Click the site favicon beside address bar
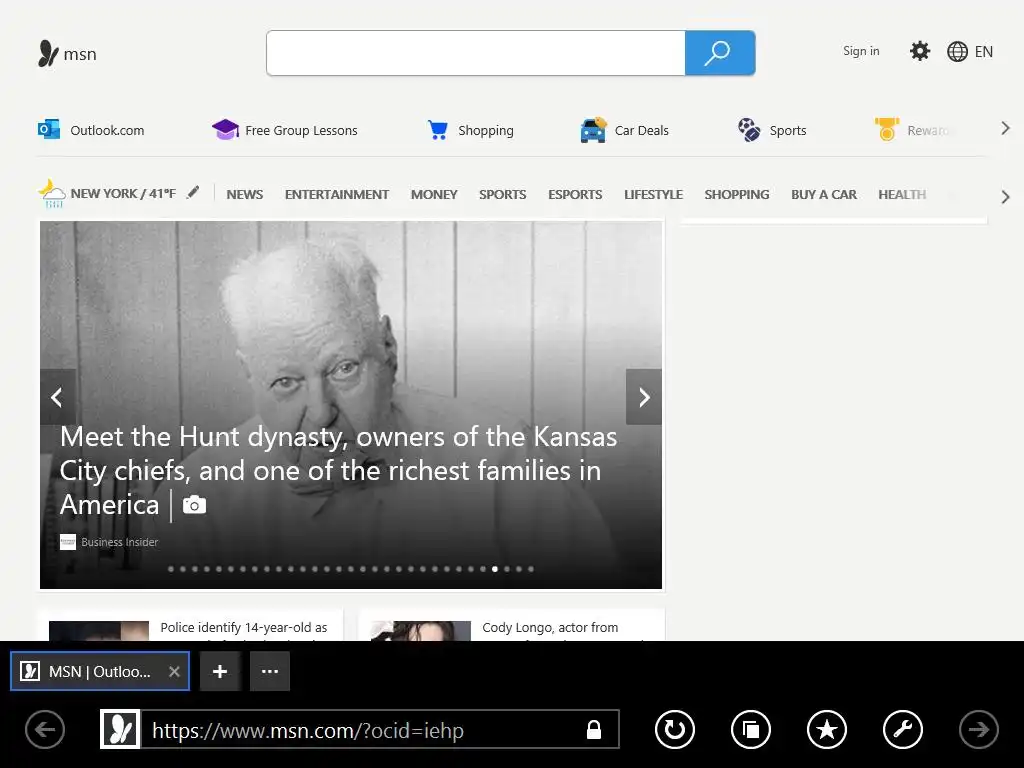 coord(120,729)
